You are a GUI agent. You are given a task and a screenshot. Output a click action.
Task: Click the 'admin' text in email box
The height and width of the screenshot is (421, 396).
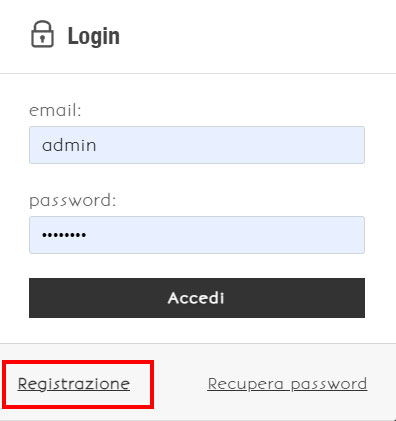tap(69, 145)
